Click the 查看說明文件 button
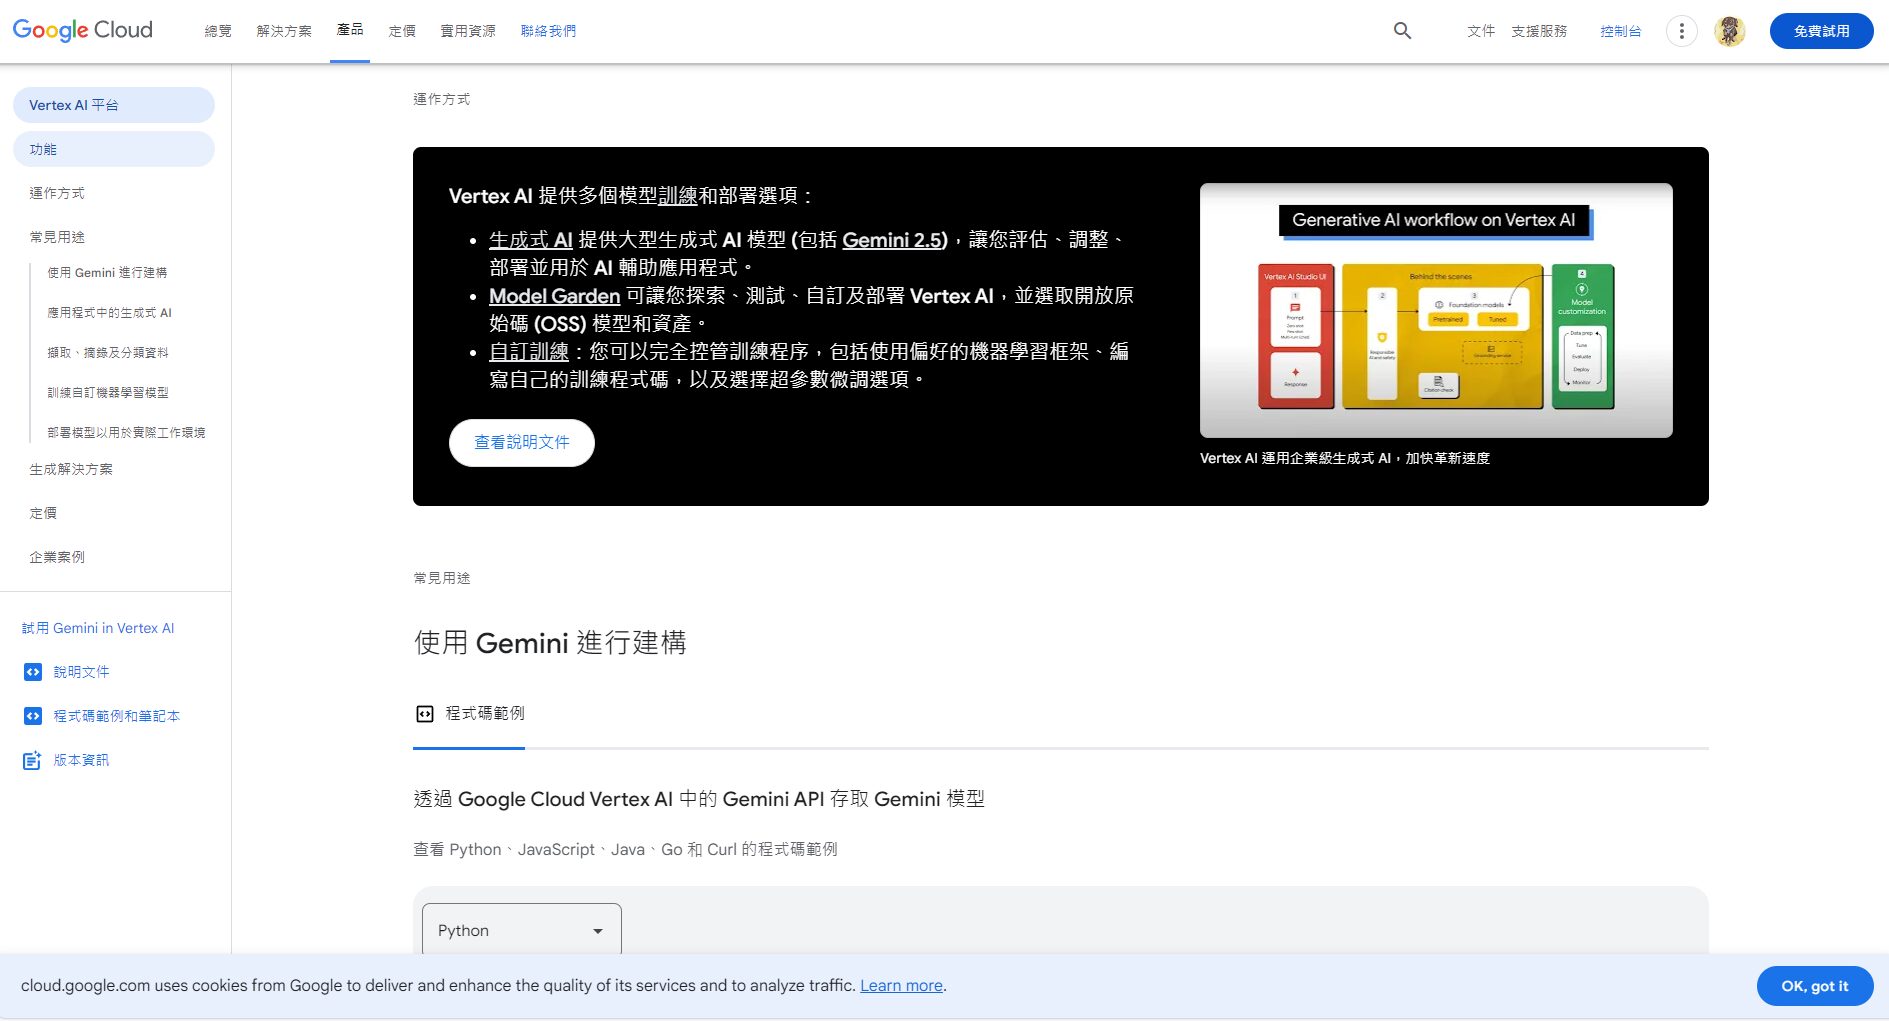 [522, 442]
